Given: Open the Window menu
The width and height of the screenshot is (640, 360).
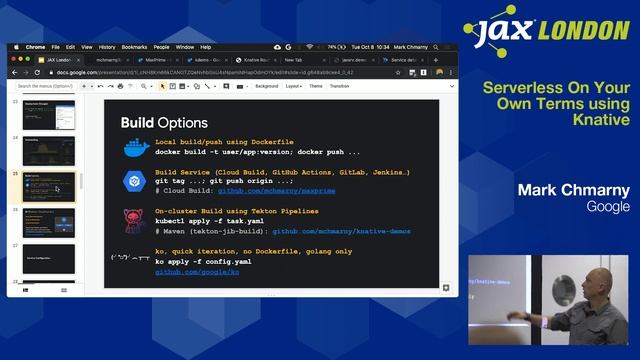Looking at the screenshot, I should pos(184,47).
